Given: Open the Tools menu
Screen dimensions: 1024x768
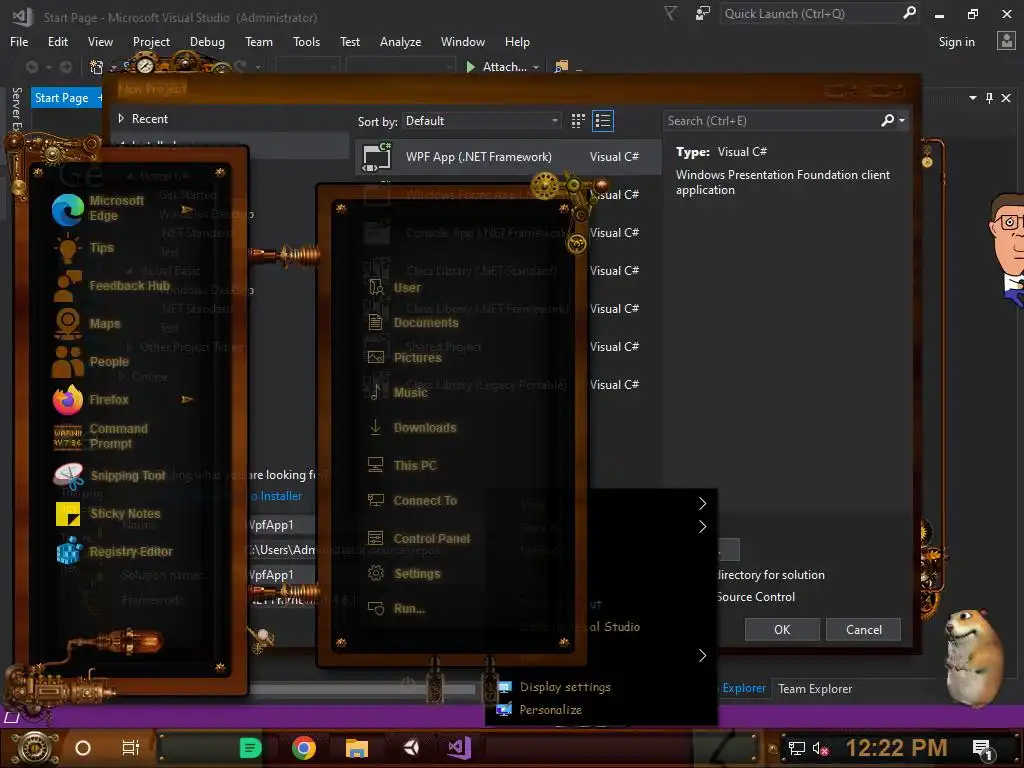Looking at the screenshot, I should click(x=306, y=42).
